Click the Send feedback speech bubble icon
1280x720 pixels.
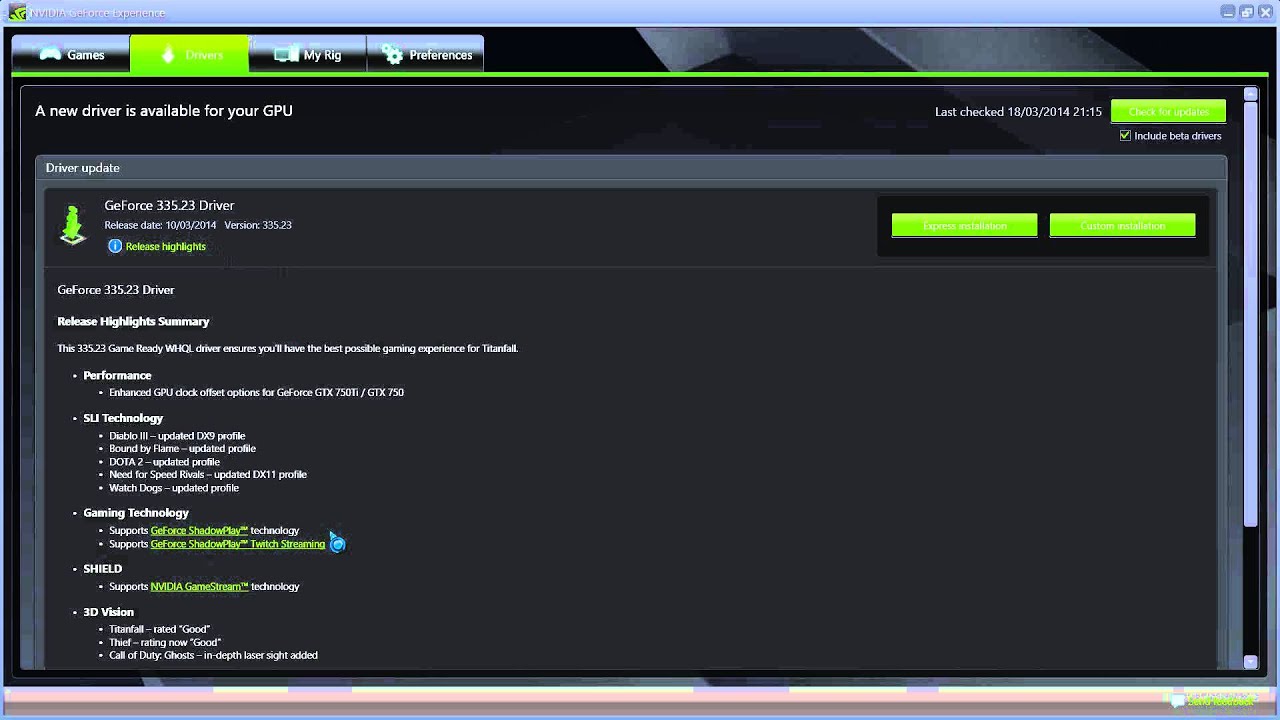[x=1177, y=701]
